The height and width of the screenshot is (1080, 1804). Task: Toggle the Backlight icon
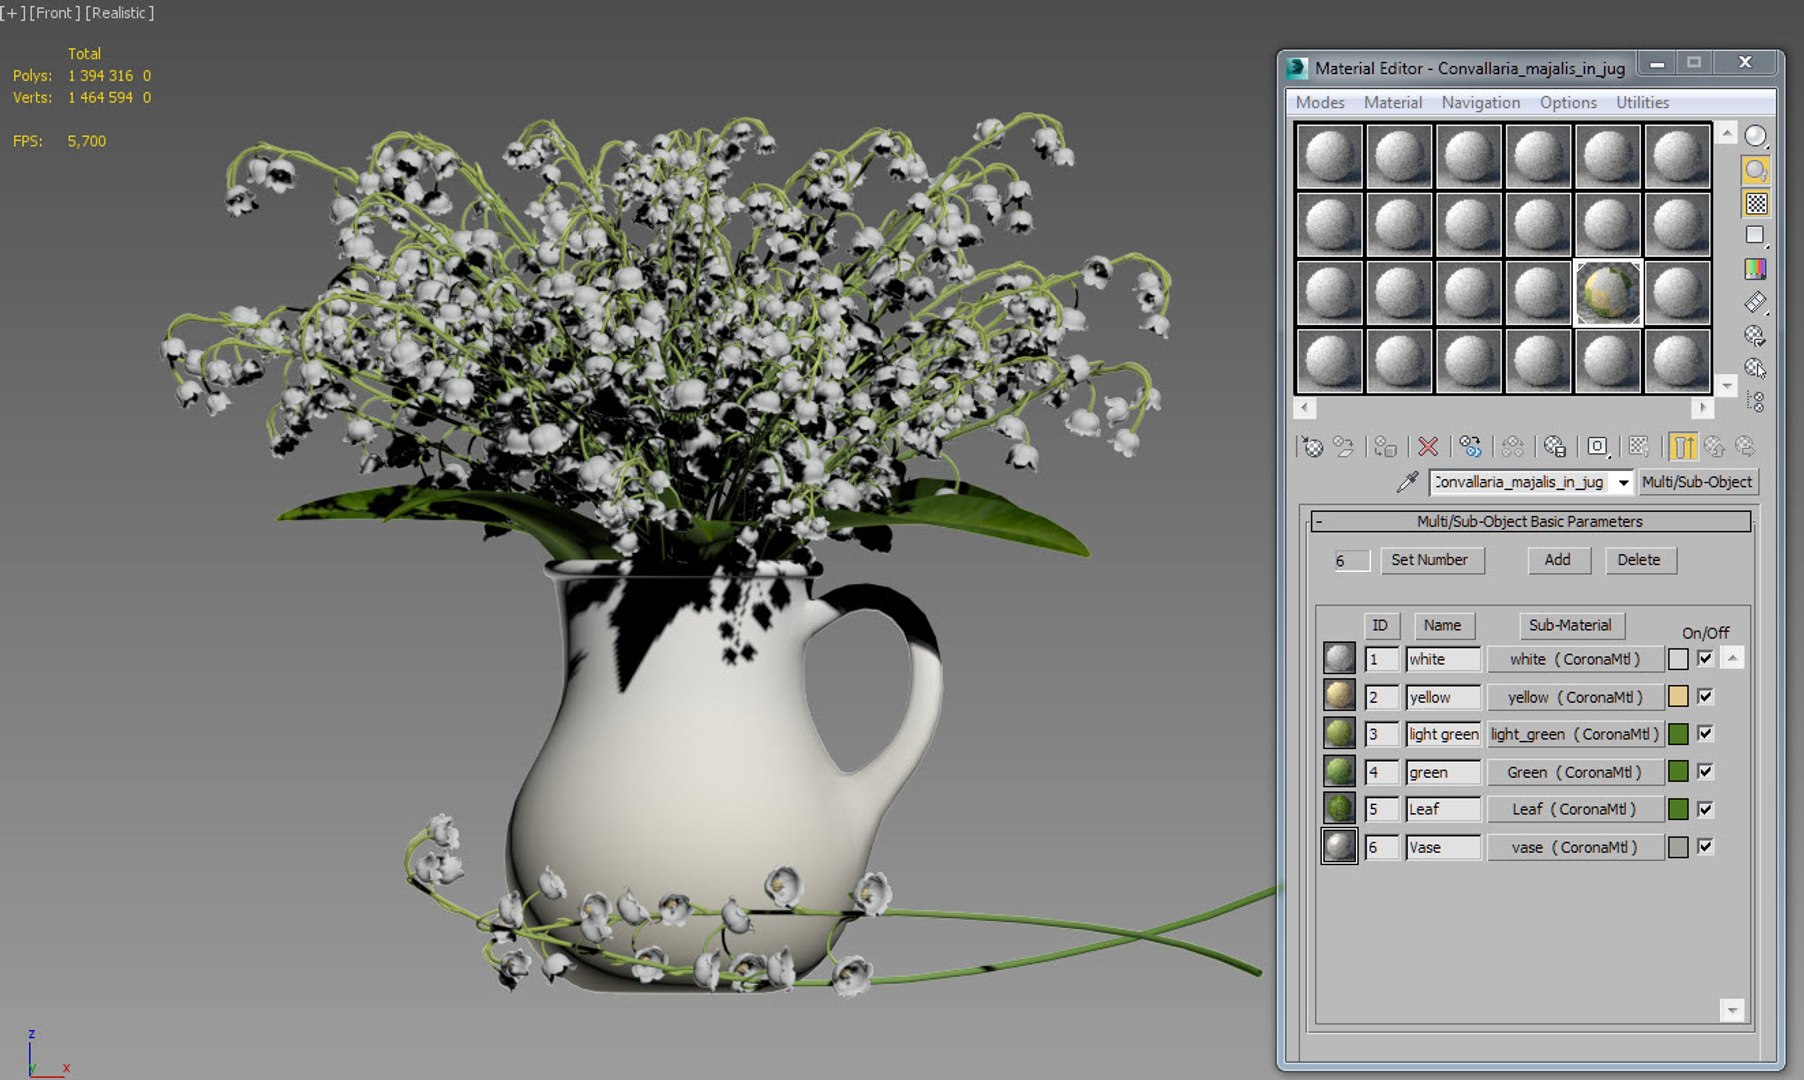coord(1756,170)
